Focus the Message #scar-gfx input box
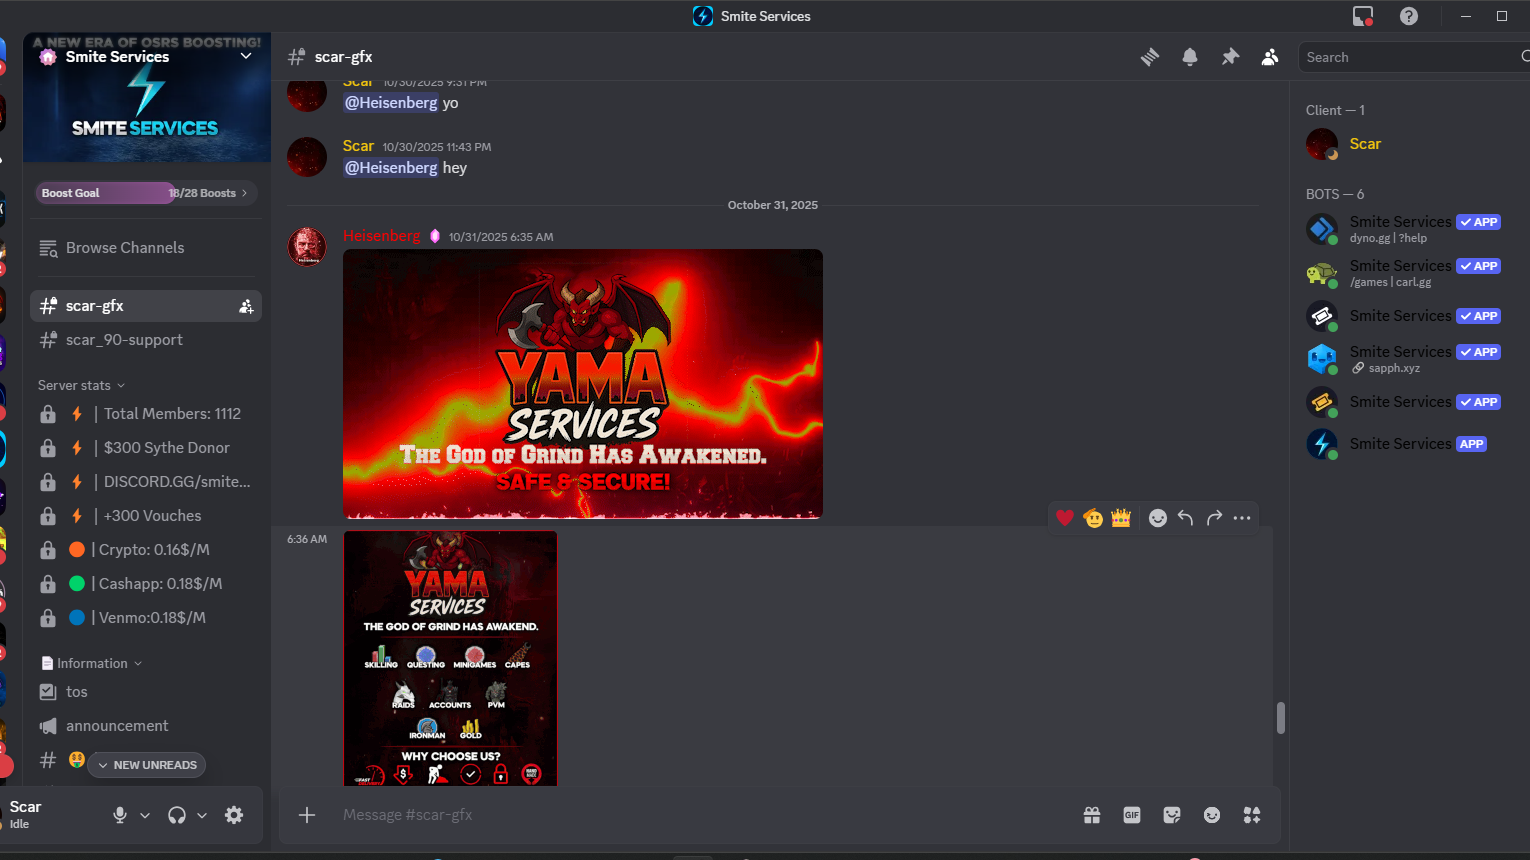This screenshot has width=1530, height=860. [x=700, y=815]
